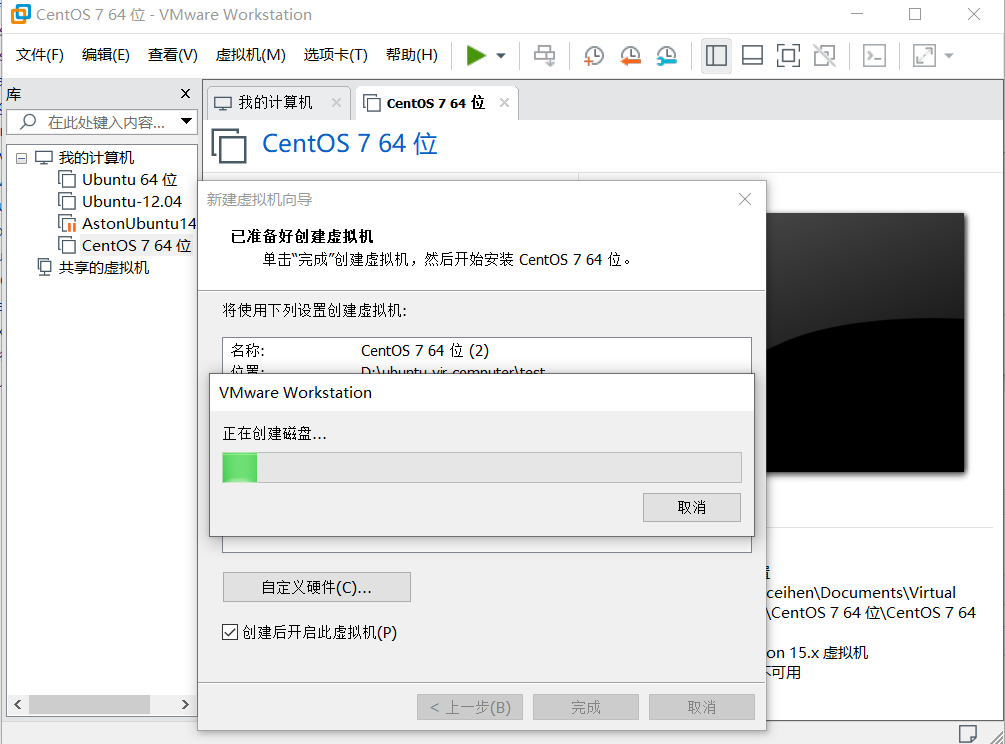1005x744 pixels.
Task: Click the status bar message icon
Action: click(x=967, y=733)
